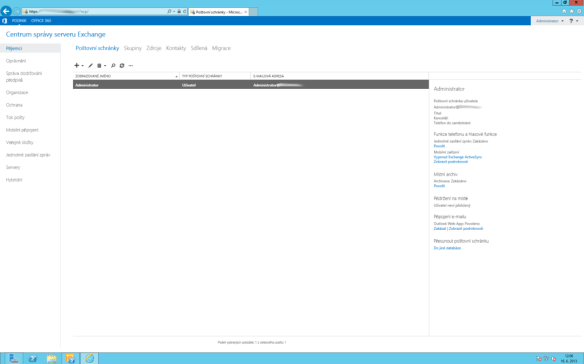Select Servery in the left navigation
Image resolution: width=584 pixels, height=364 pixels.
13,167
